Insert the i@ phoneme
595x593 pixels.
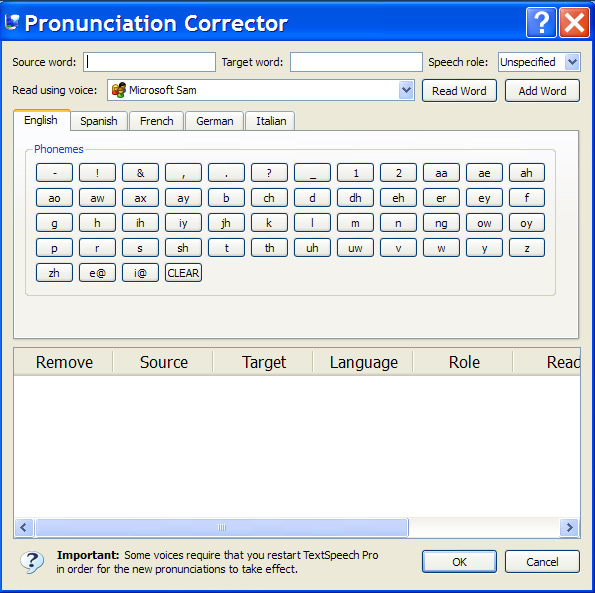140,273
